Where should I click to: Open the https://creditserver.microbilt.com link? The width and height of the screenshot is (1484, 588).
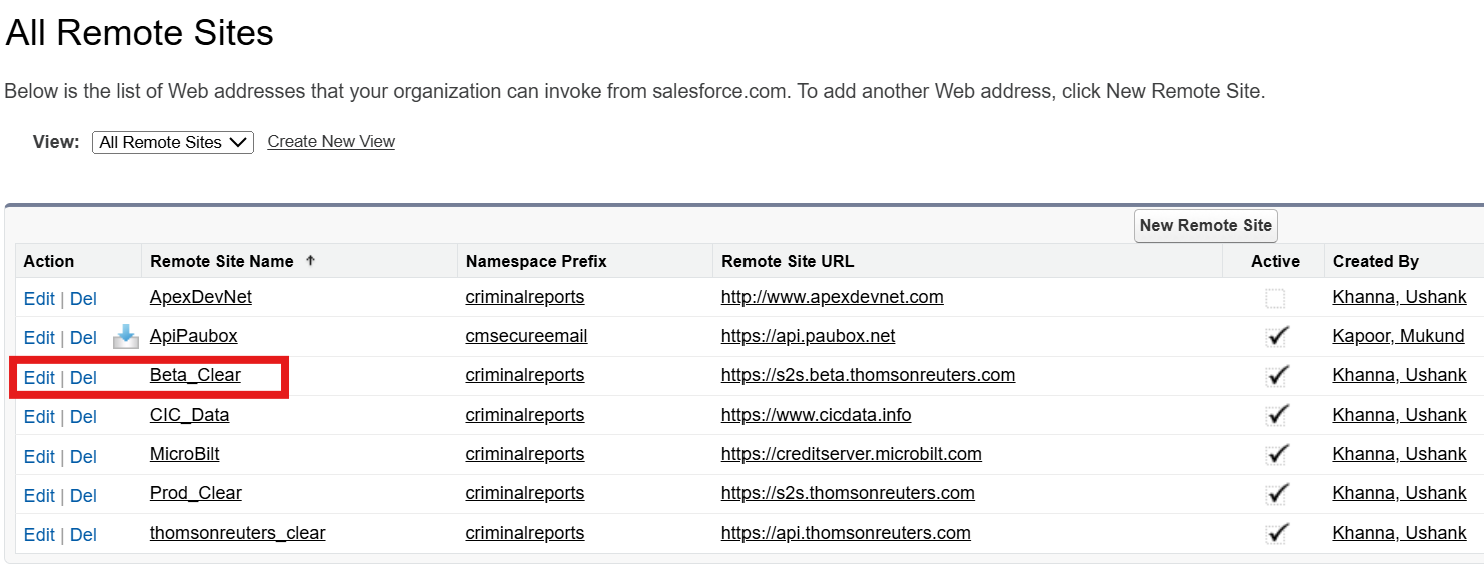click(x=851, y=454)
